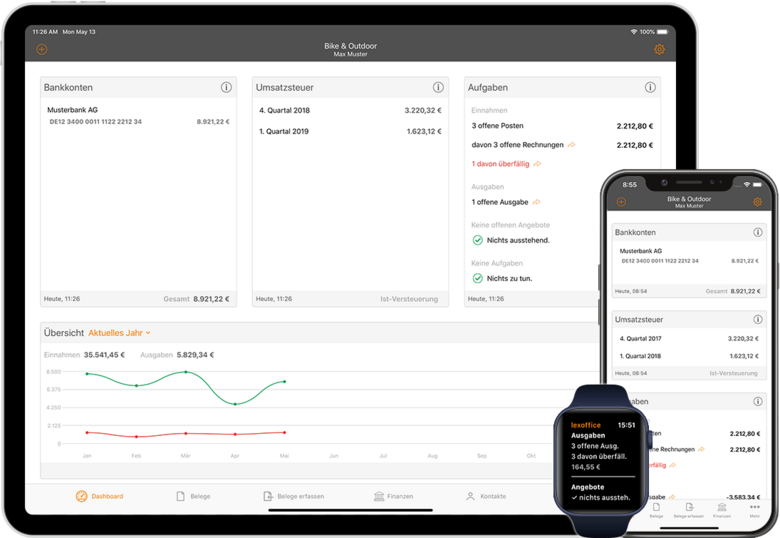
Task: Switch to the iPad Dashboard tab
Action: tap(99, 496)
